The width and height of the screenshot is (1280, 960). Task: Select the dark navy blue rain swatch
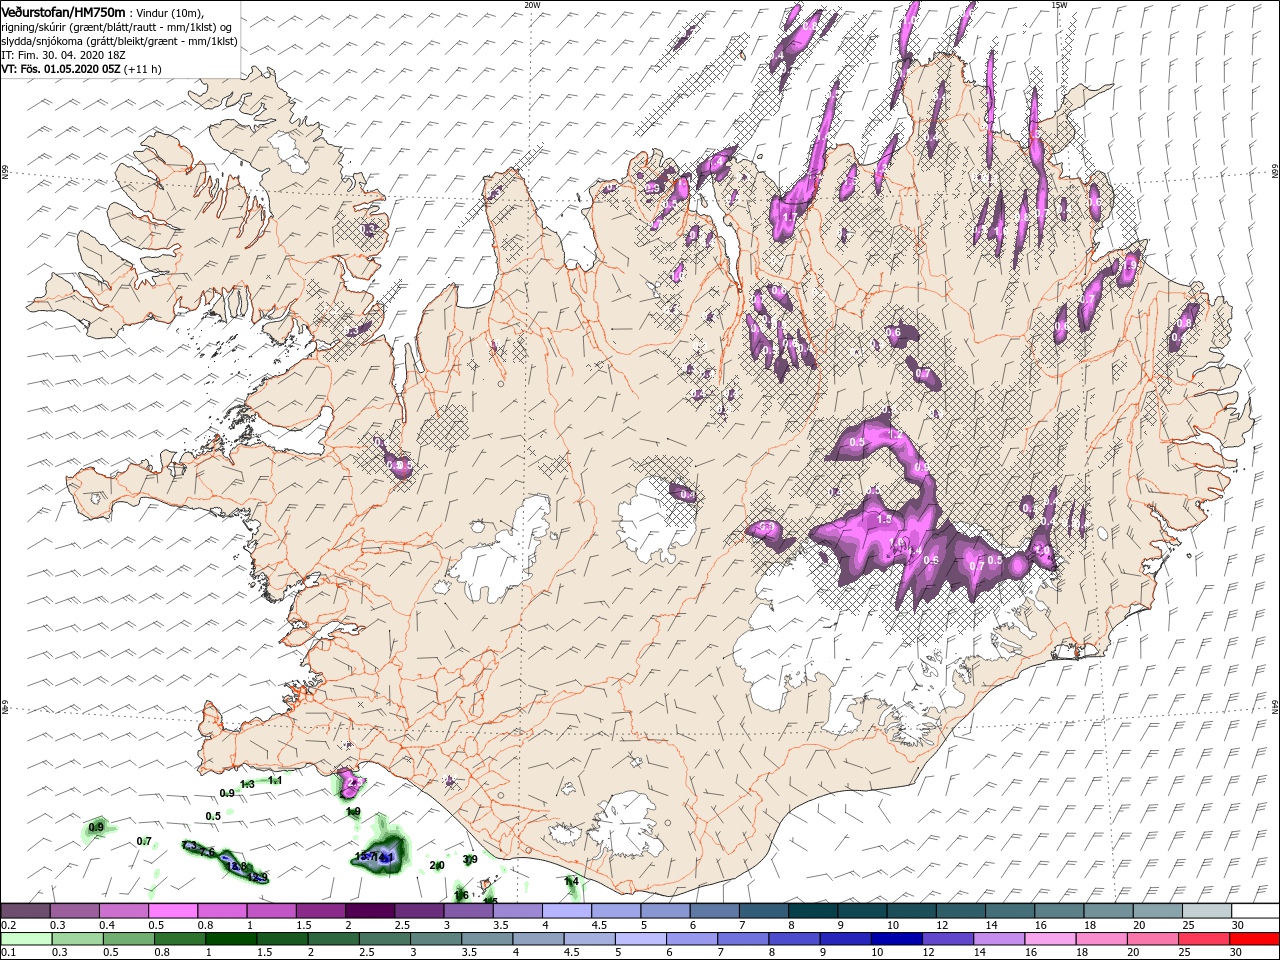896,939
